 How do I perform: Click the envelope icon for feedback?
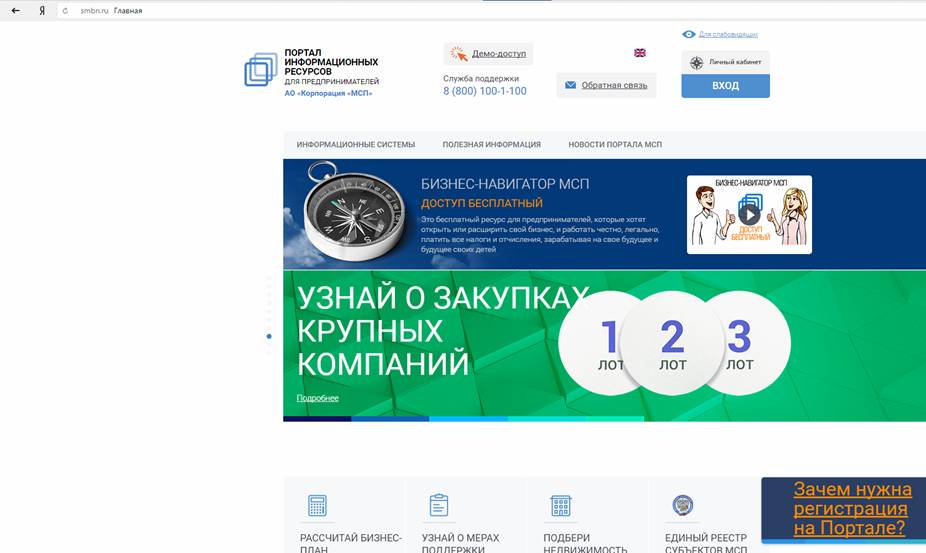point(570,85)
